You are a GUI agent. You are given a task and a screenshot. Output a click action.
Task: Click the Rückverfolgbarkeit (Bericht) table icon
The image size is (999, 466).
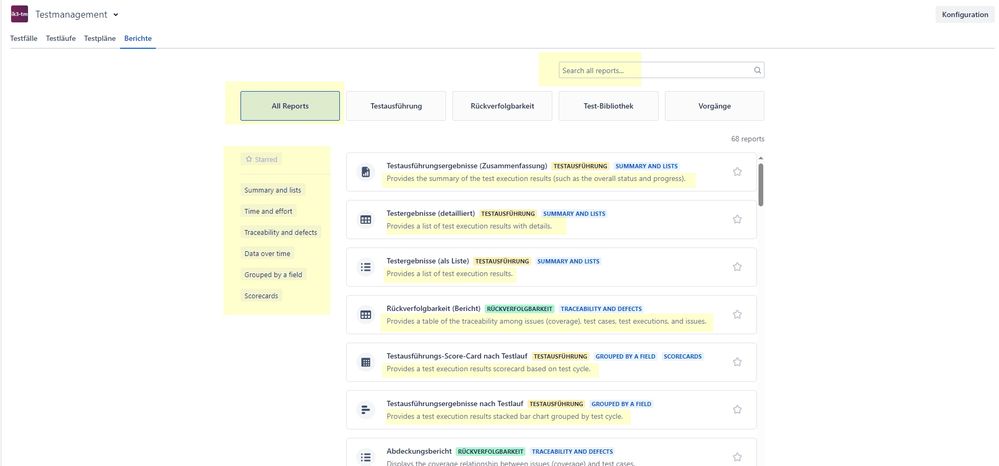pos(365,314)
